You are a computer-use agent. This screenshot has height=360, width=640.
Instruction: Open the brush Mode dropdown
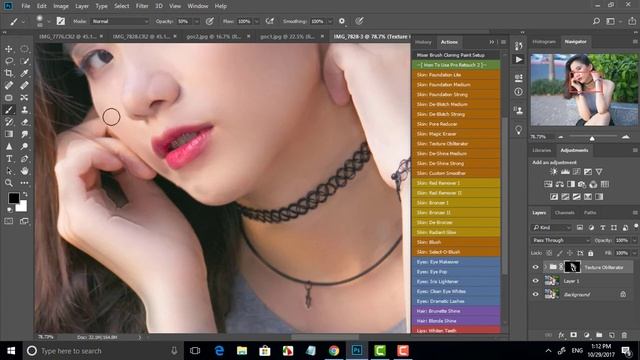click(x=120, y=21)
